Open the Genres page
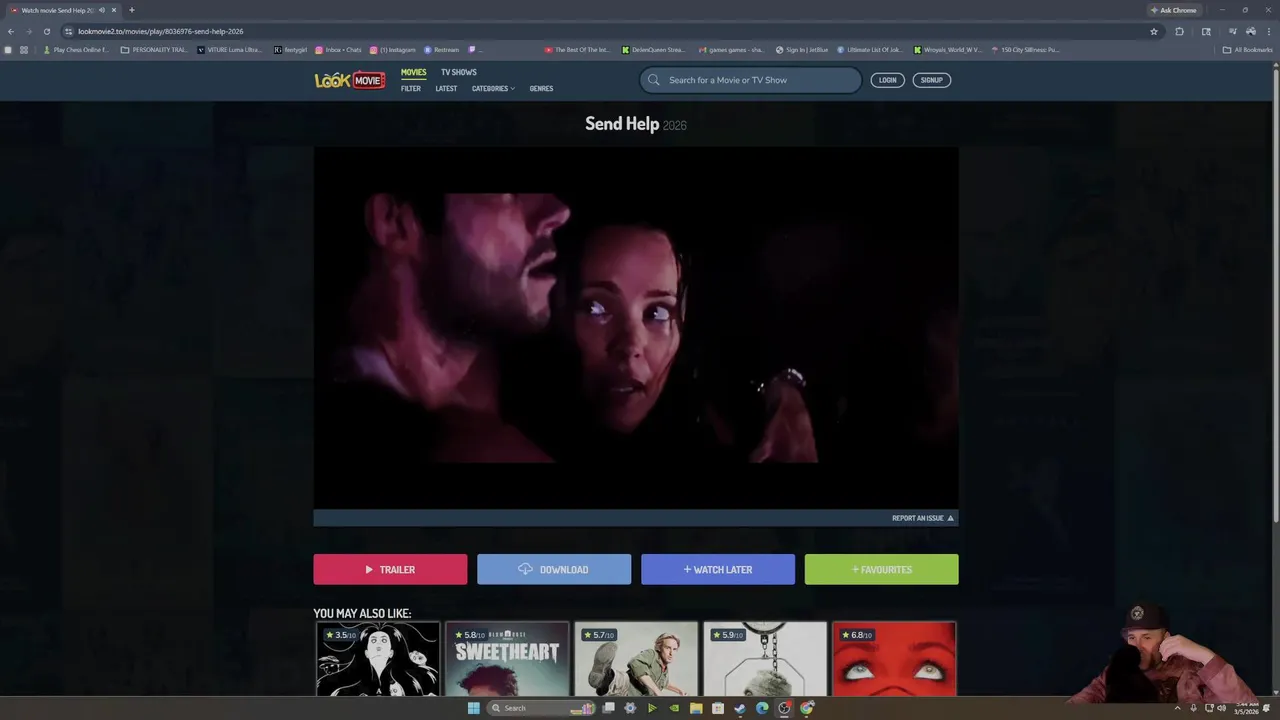Viewport: 1280px width, 720px height. click(x=541, y=88)
